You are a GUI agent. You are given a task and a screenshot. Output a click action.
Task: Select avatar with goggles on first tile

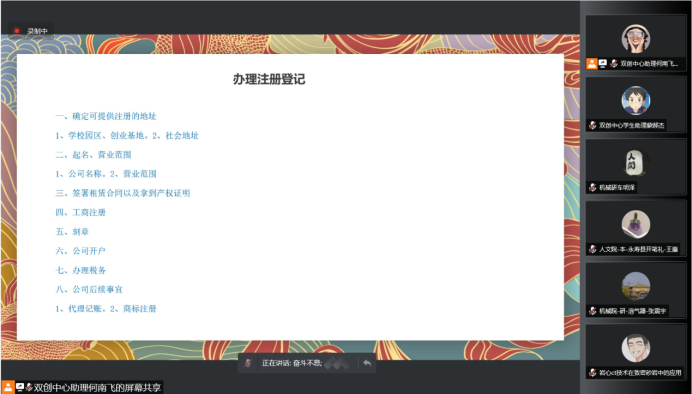[636, 39]
